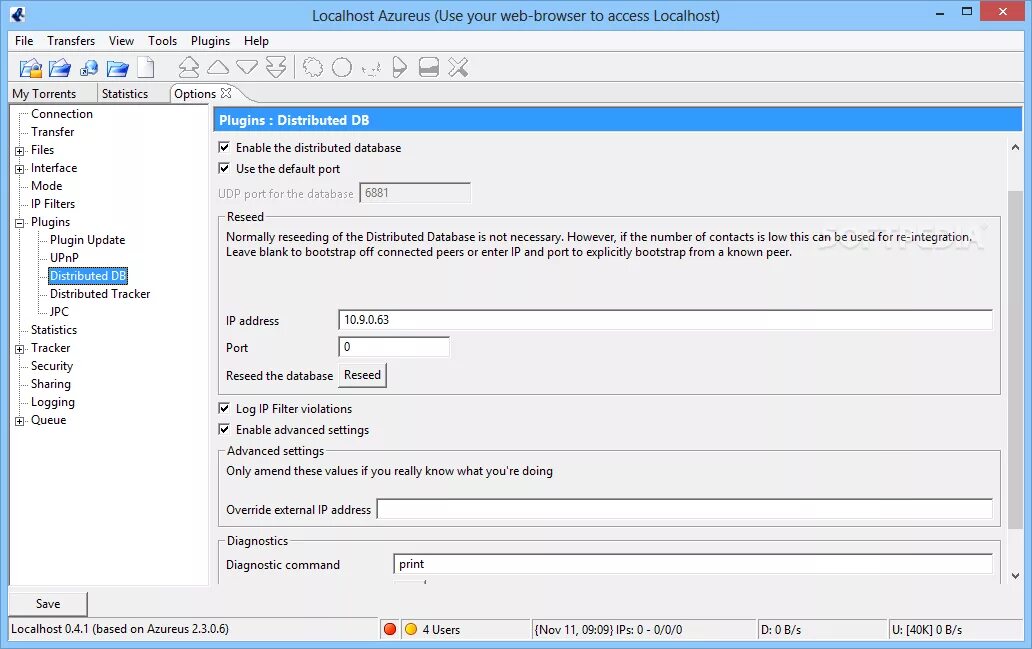Click the Diagnostic command field

pyautogui.click(x=693, y=564)
